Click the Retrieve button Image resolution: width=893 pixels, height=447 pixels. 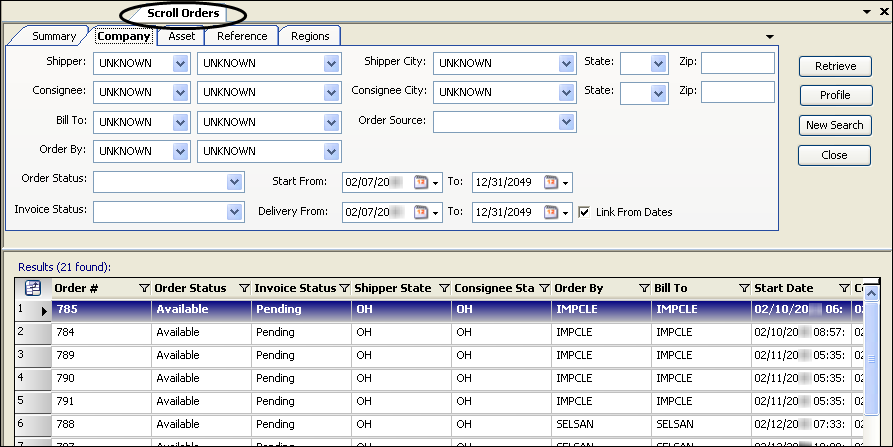coord(835,66)
